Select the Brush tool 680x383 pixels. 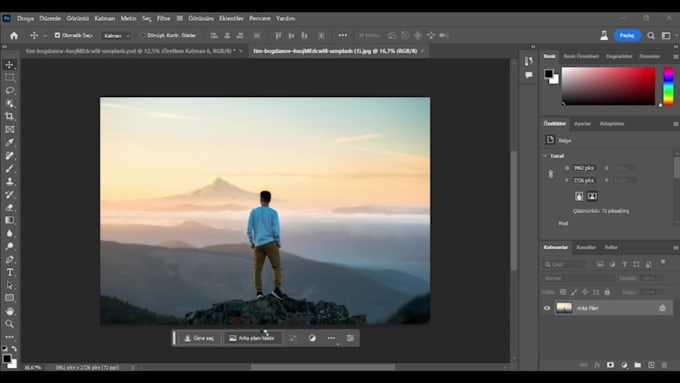tap(10, 168)
